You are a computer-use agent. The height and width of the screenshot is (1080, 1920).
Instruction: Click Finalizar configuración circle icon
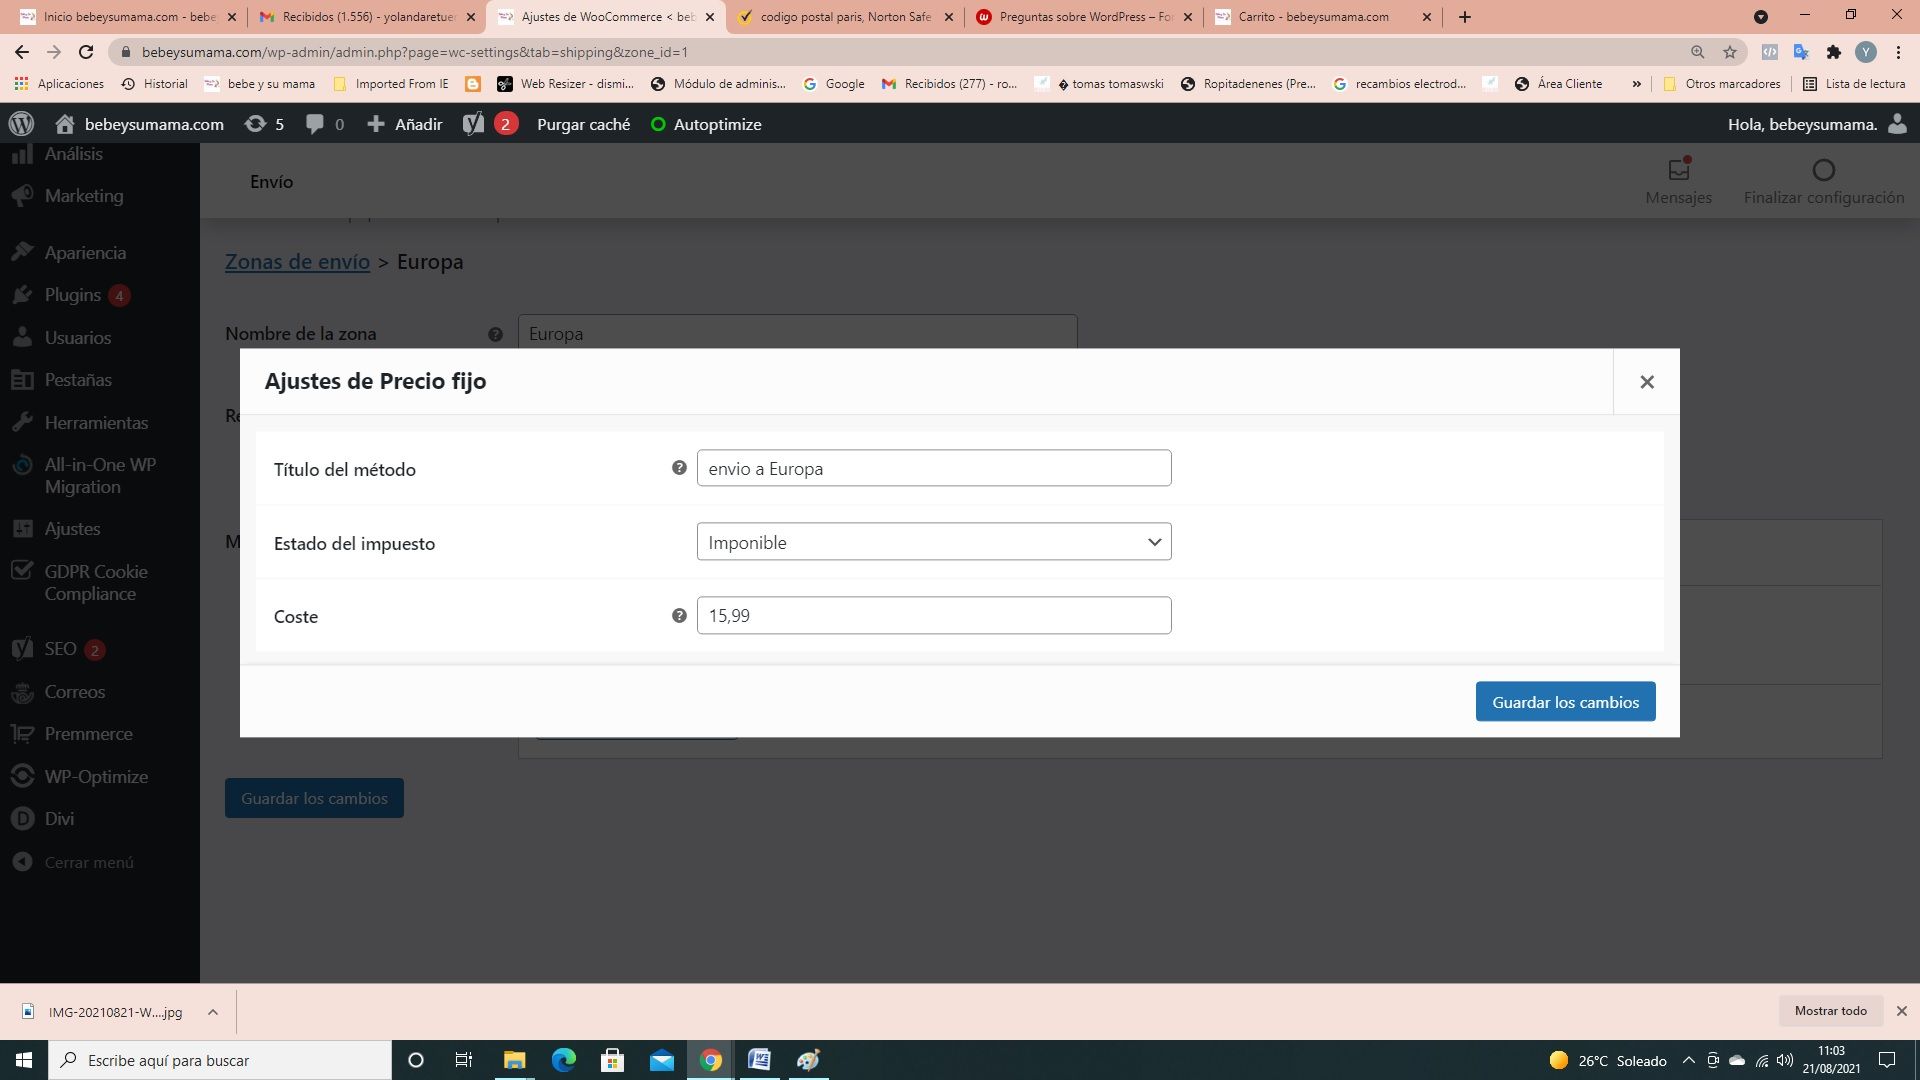pos(1823,170)
